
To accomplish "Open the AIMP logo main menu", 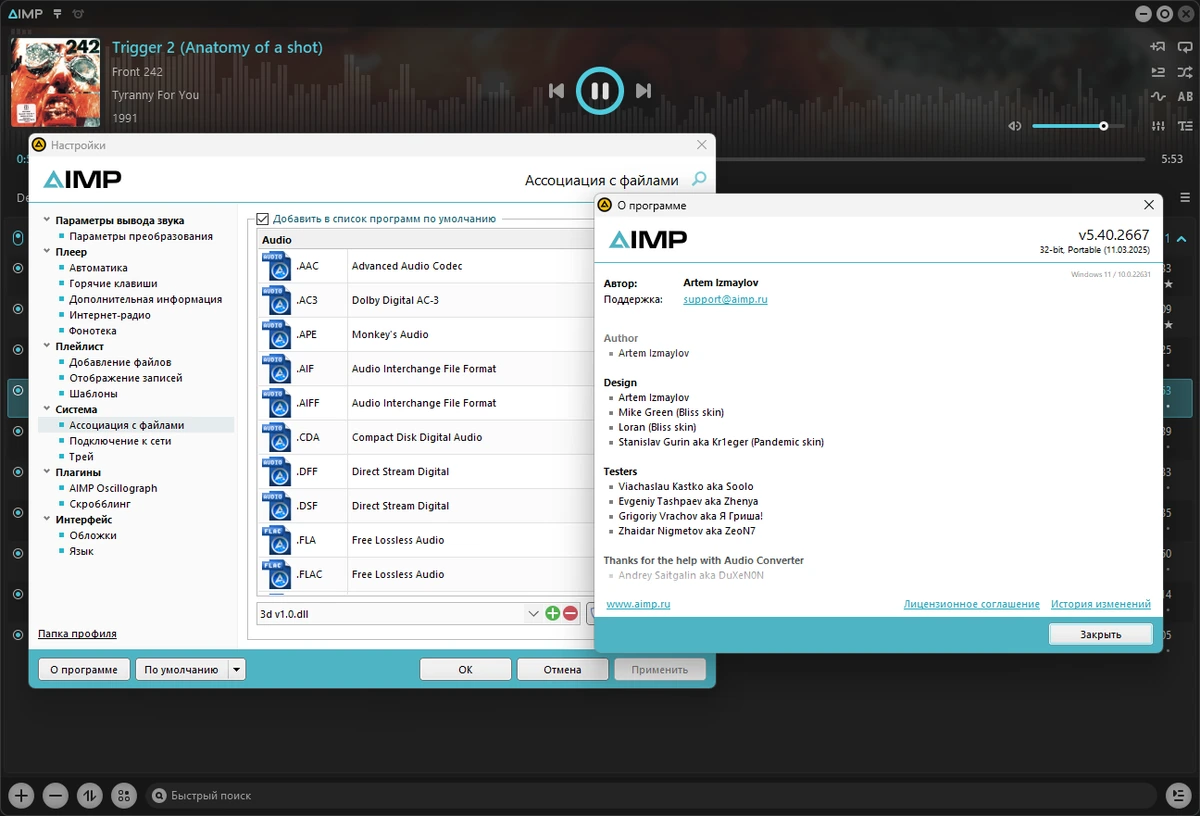I will (25, 14).
